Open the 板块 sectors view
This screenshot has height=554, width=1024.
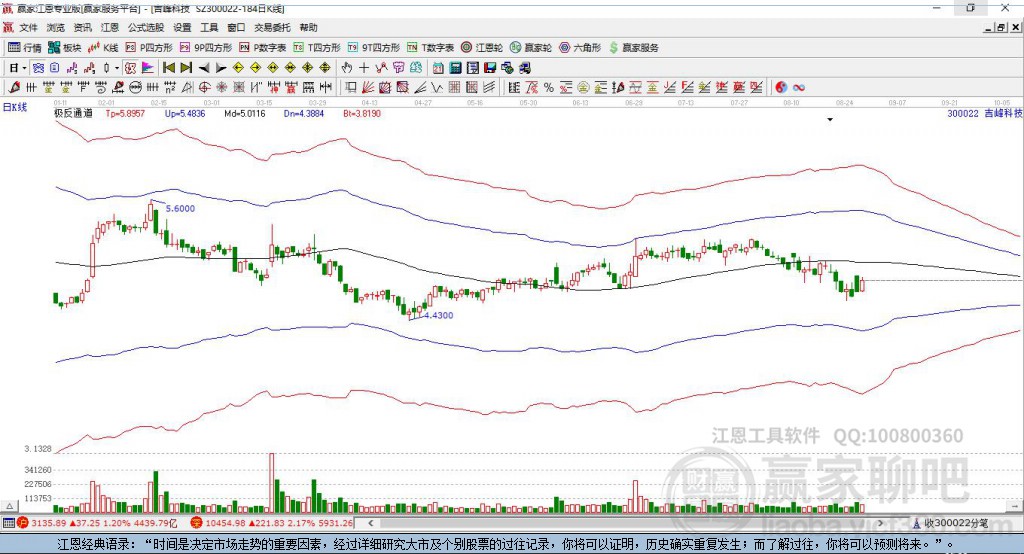(65, 48)
